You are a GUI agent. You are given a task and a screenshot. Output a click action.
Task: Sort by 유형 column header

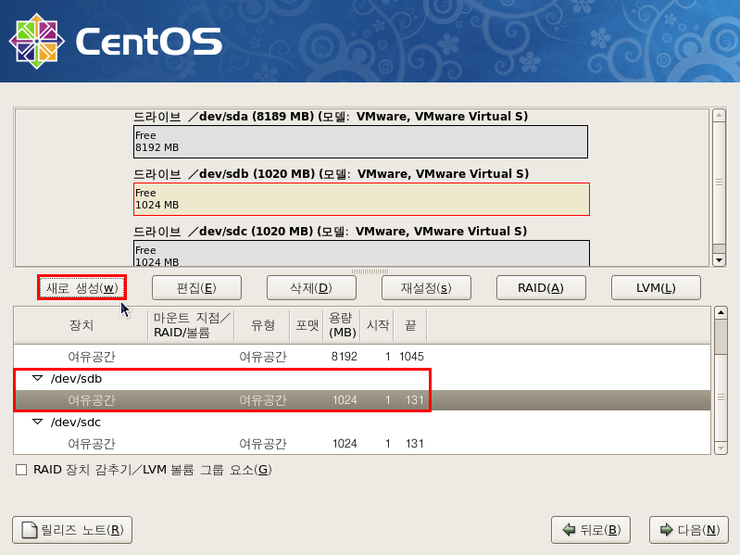[x=262, y=326]
